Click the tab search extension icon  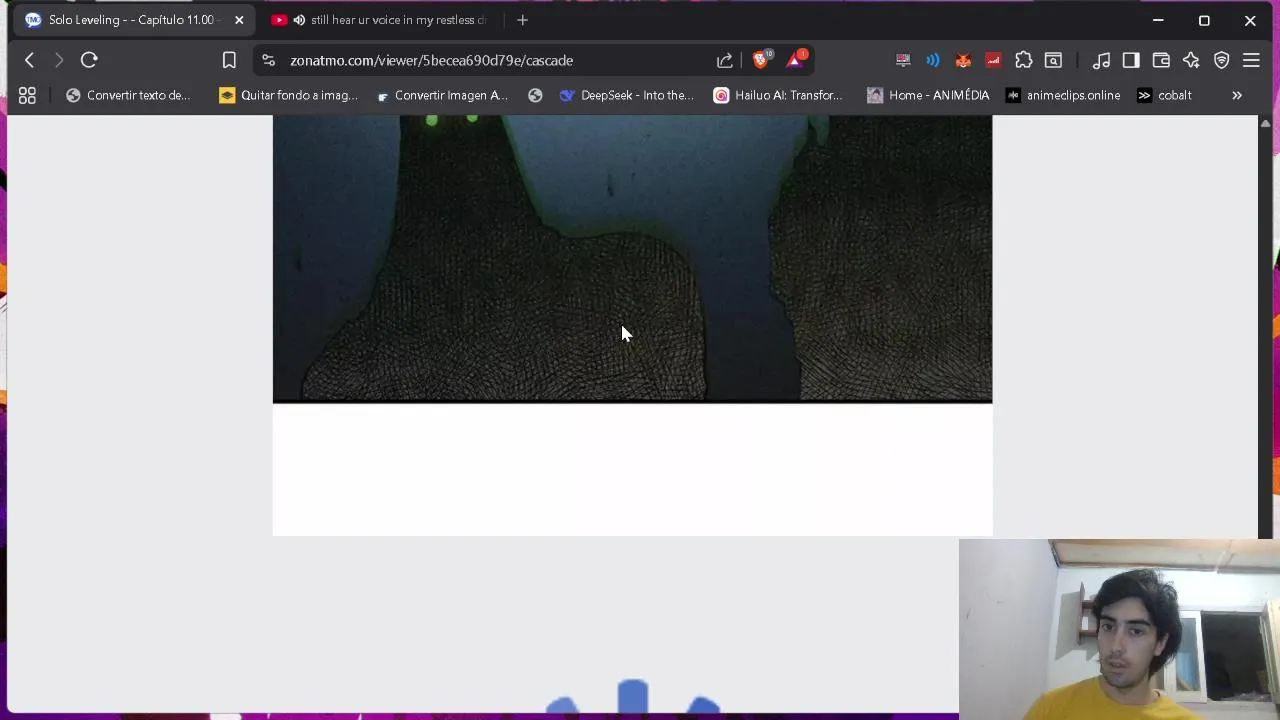point(1053,60)
